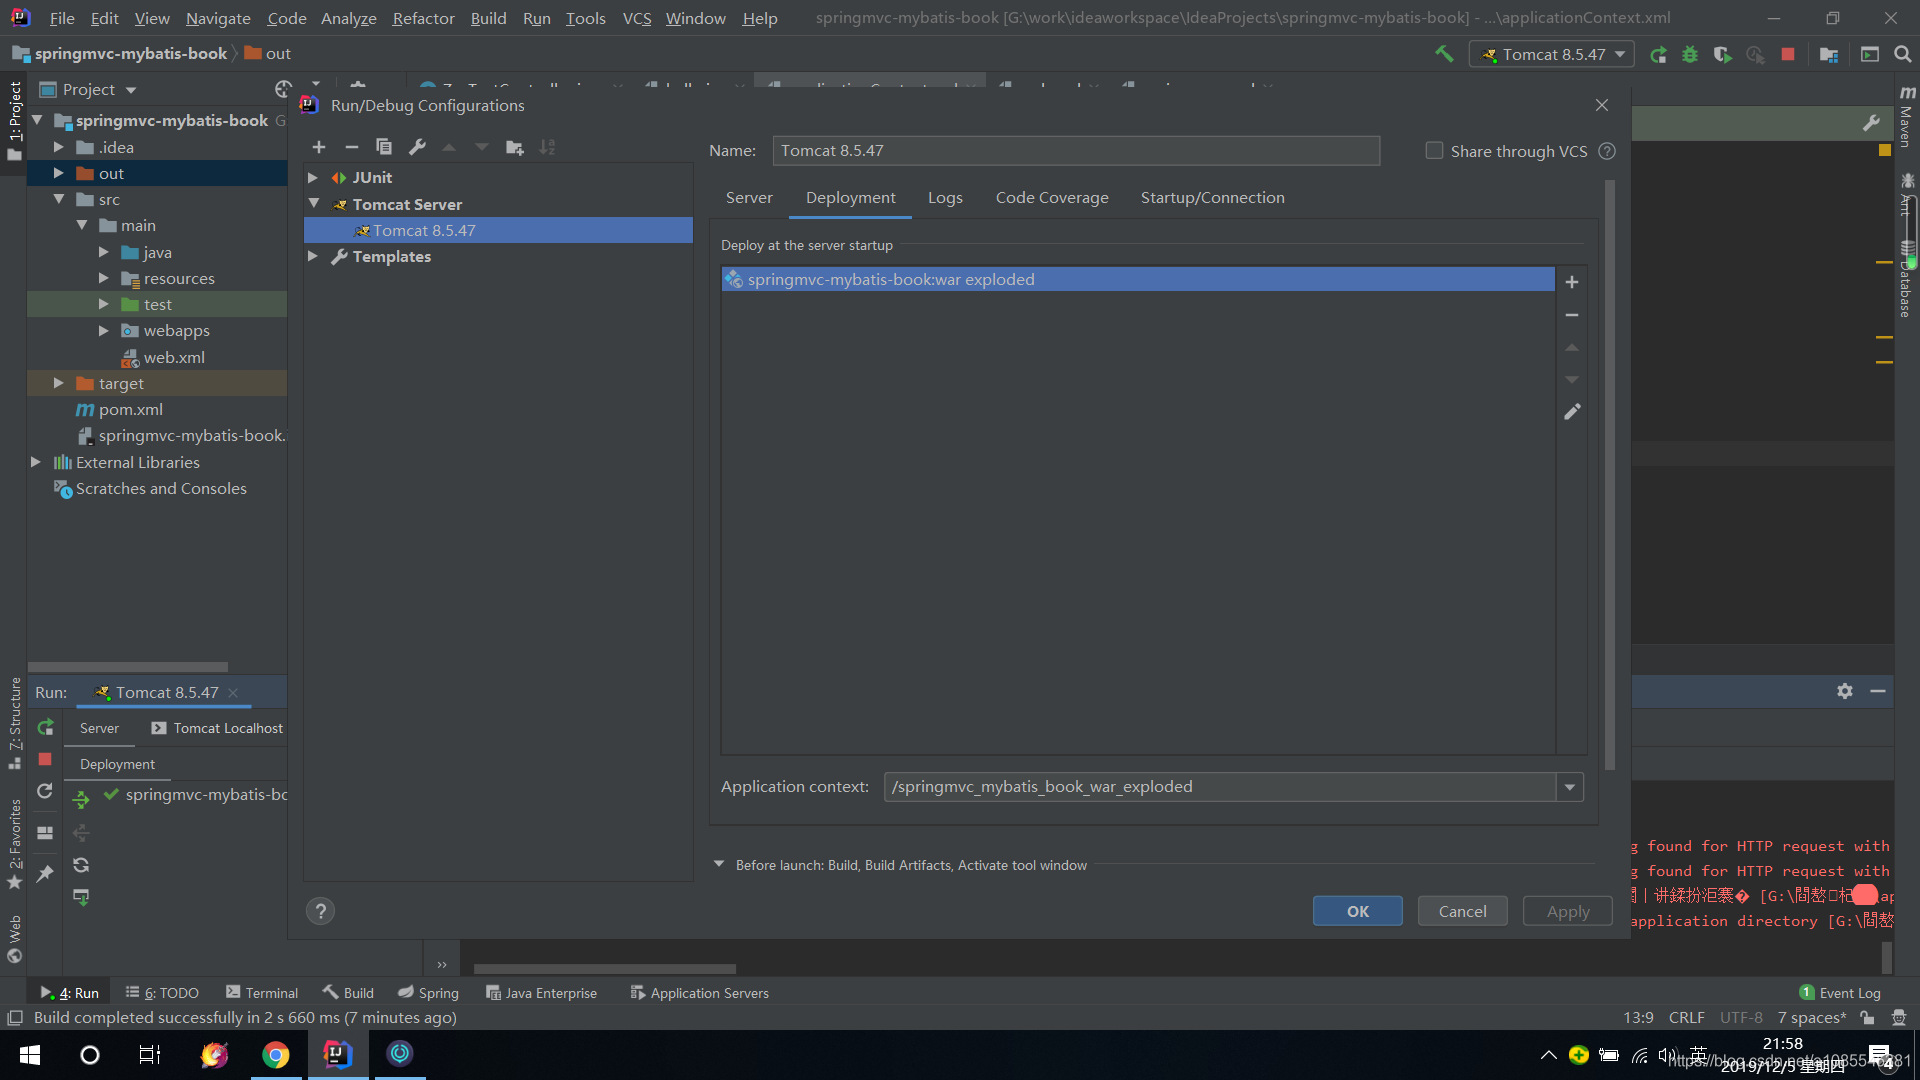The width and height of the screenshot is (1920, 1080).
Task: Expand JUnit configurations node
Action: [x=313, y=177]
